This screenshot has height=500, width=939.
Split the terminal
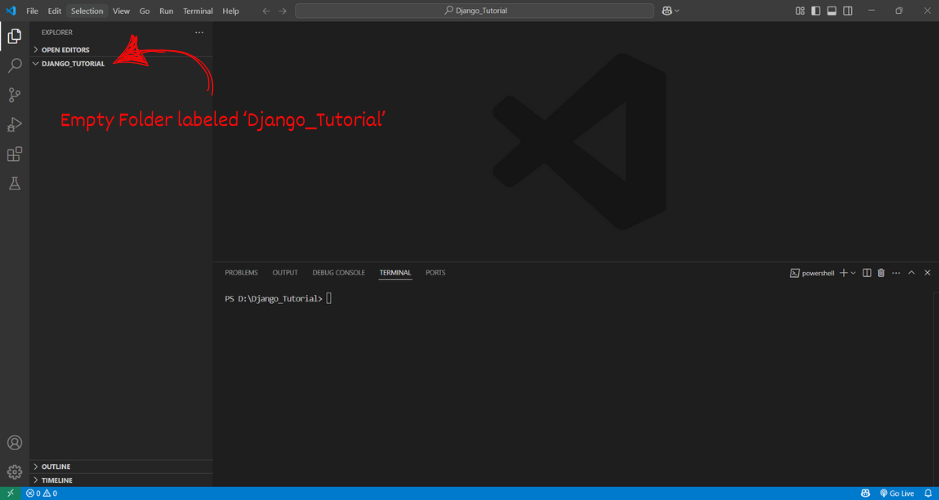(x=867, y=273)
